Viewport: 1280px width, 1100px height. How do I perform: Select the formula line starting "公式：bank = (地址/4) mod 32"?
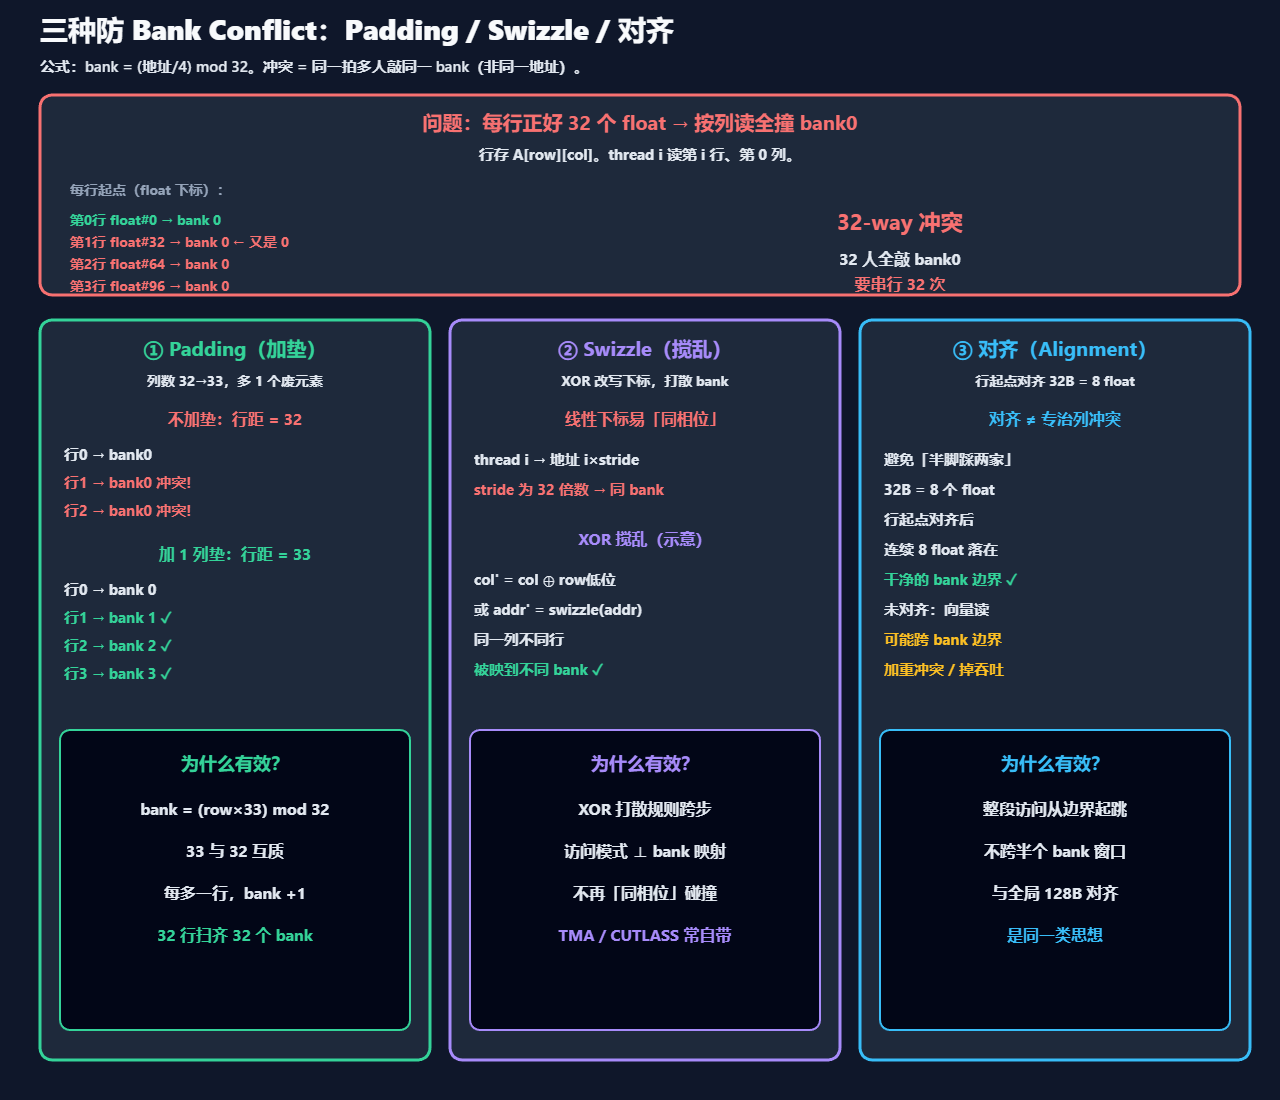[x=311, y=67]
